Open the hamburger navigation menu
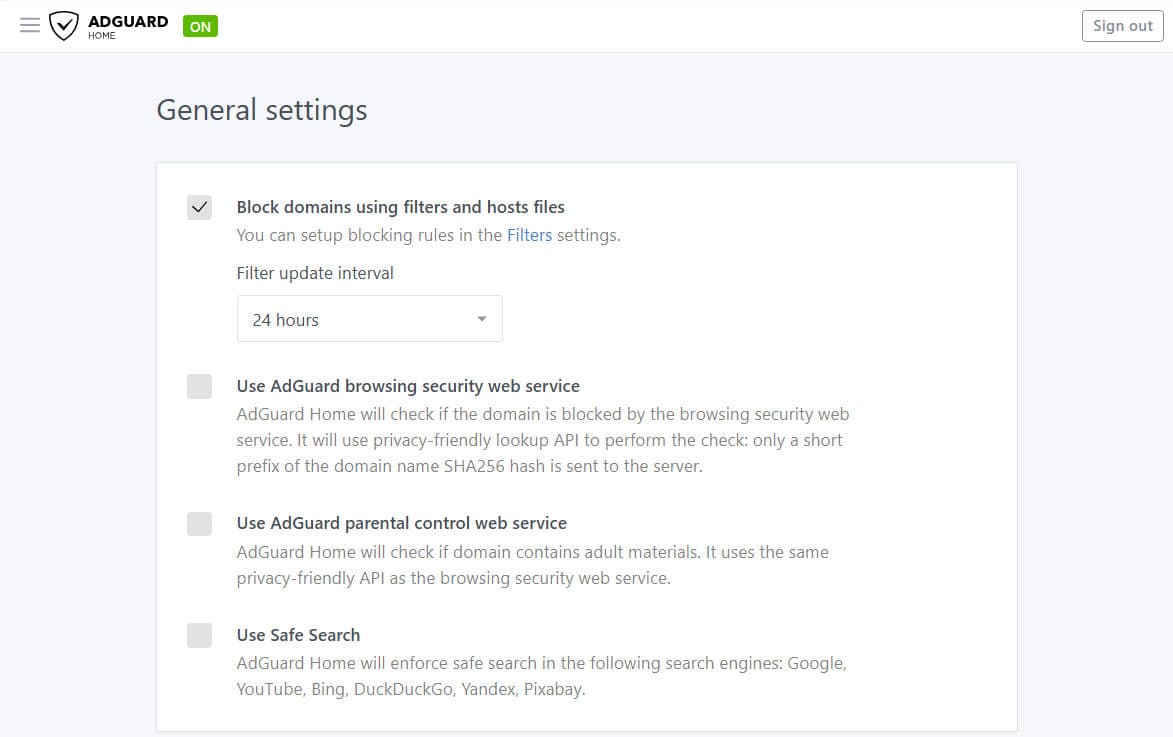The image size is (1173, 737). point(30,26)
